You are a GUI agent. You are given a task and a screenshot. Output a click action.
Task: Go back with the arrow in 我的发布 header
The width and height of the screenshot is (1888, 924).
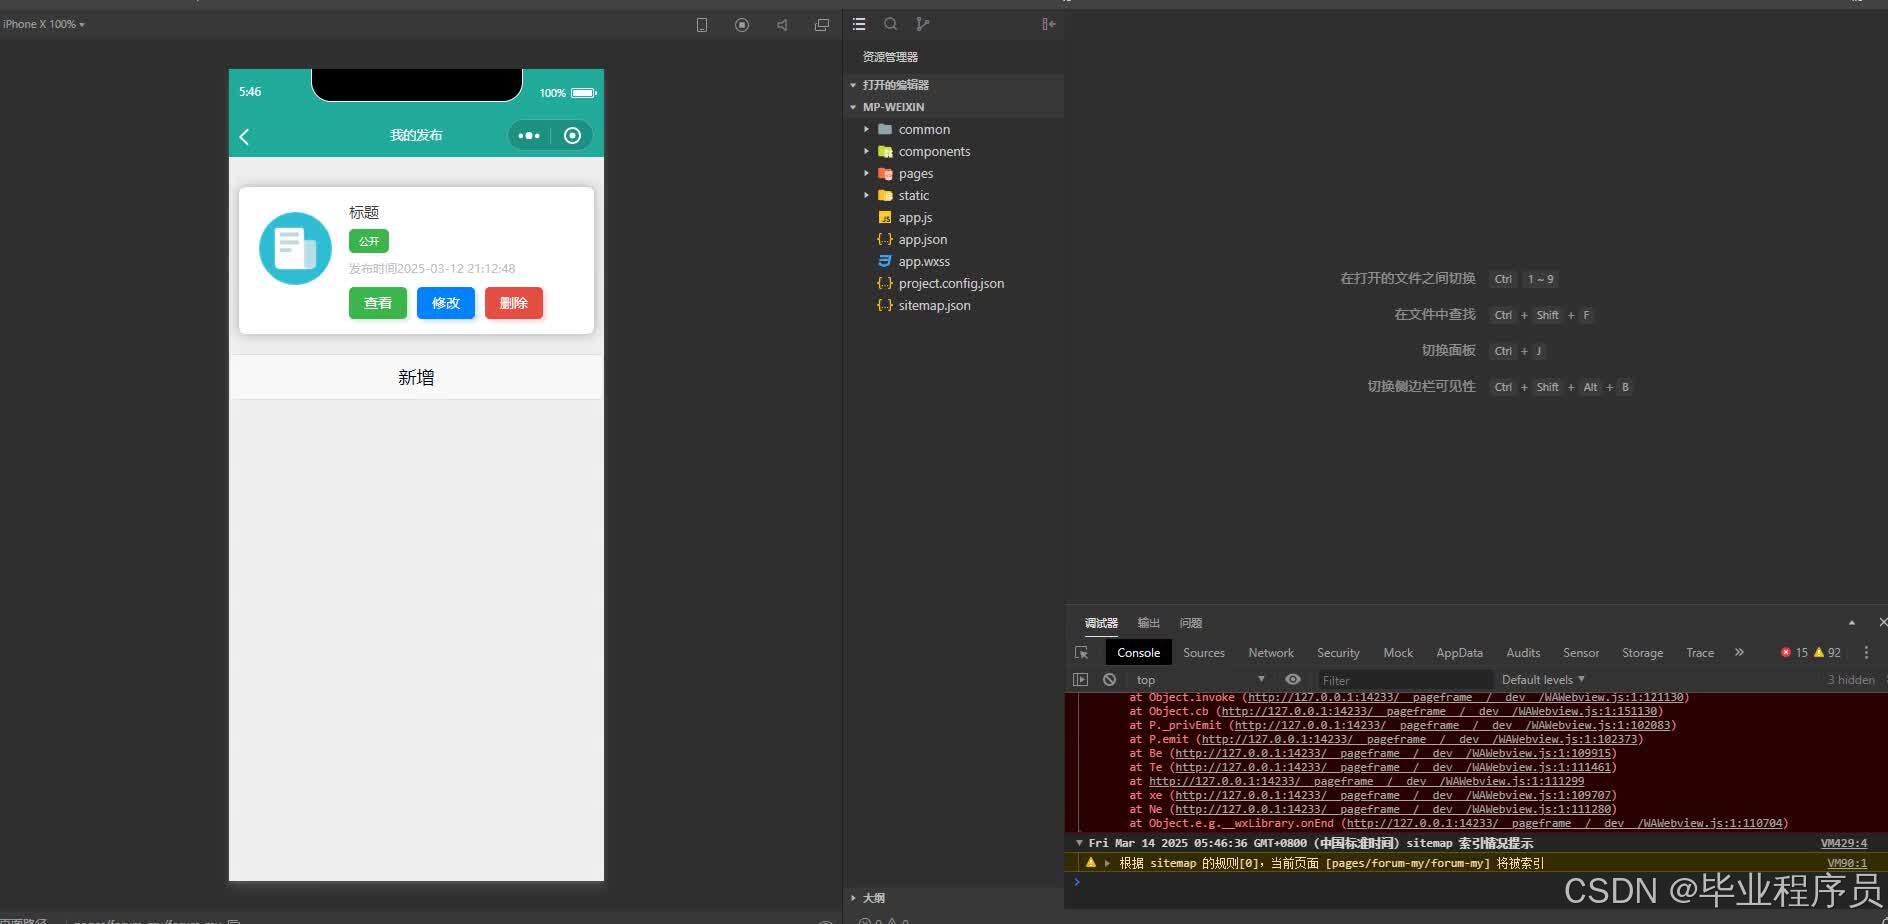244,136
